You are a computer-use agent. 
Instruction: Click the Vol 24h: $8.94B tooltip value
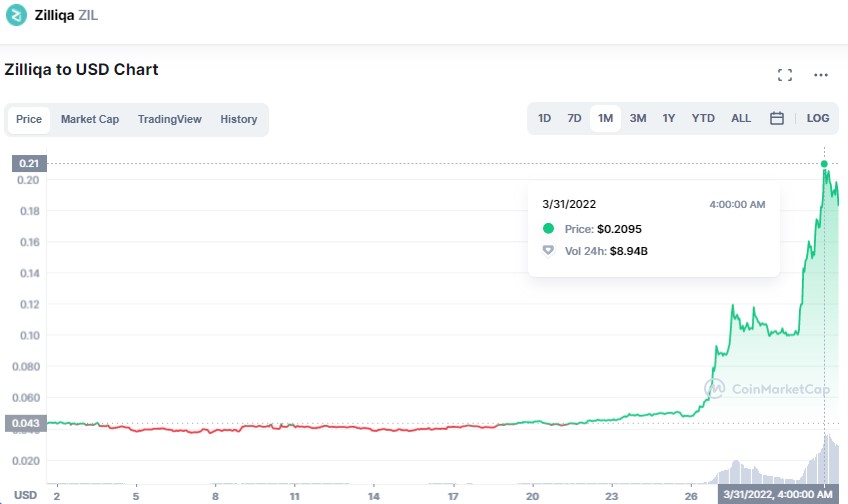click(x=628, y=251)
